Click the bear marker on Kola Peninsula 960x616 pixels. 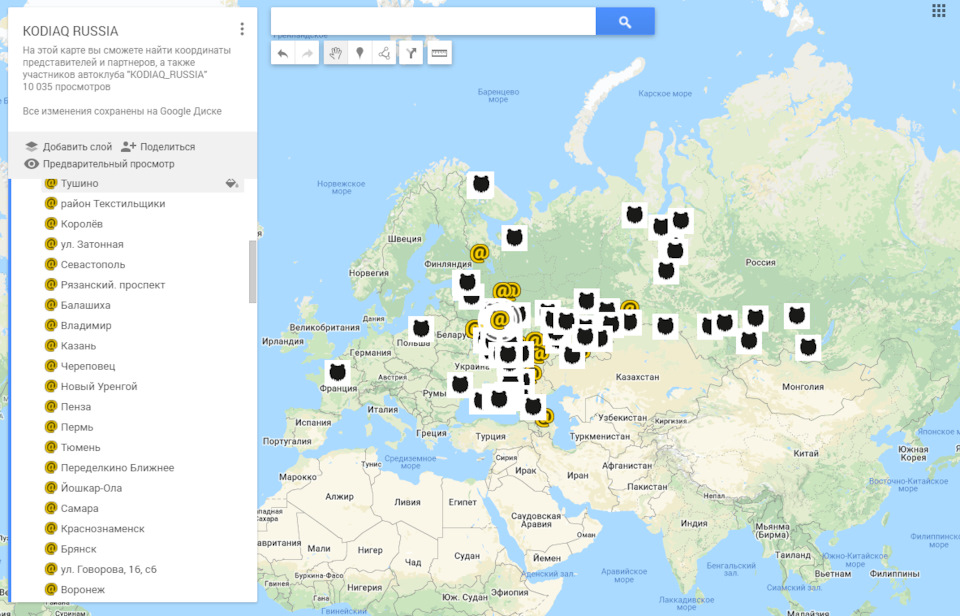tap(481, 184)
